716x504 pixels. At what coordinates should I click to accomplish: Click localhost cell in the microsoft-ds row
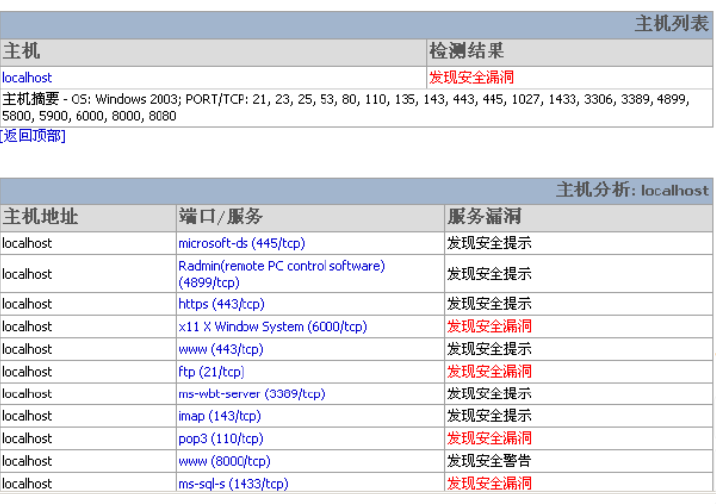point(27,243)
